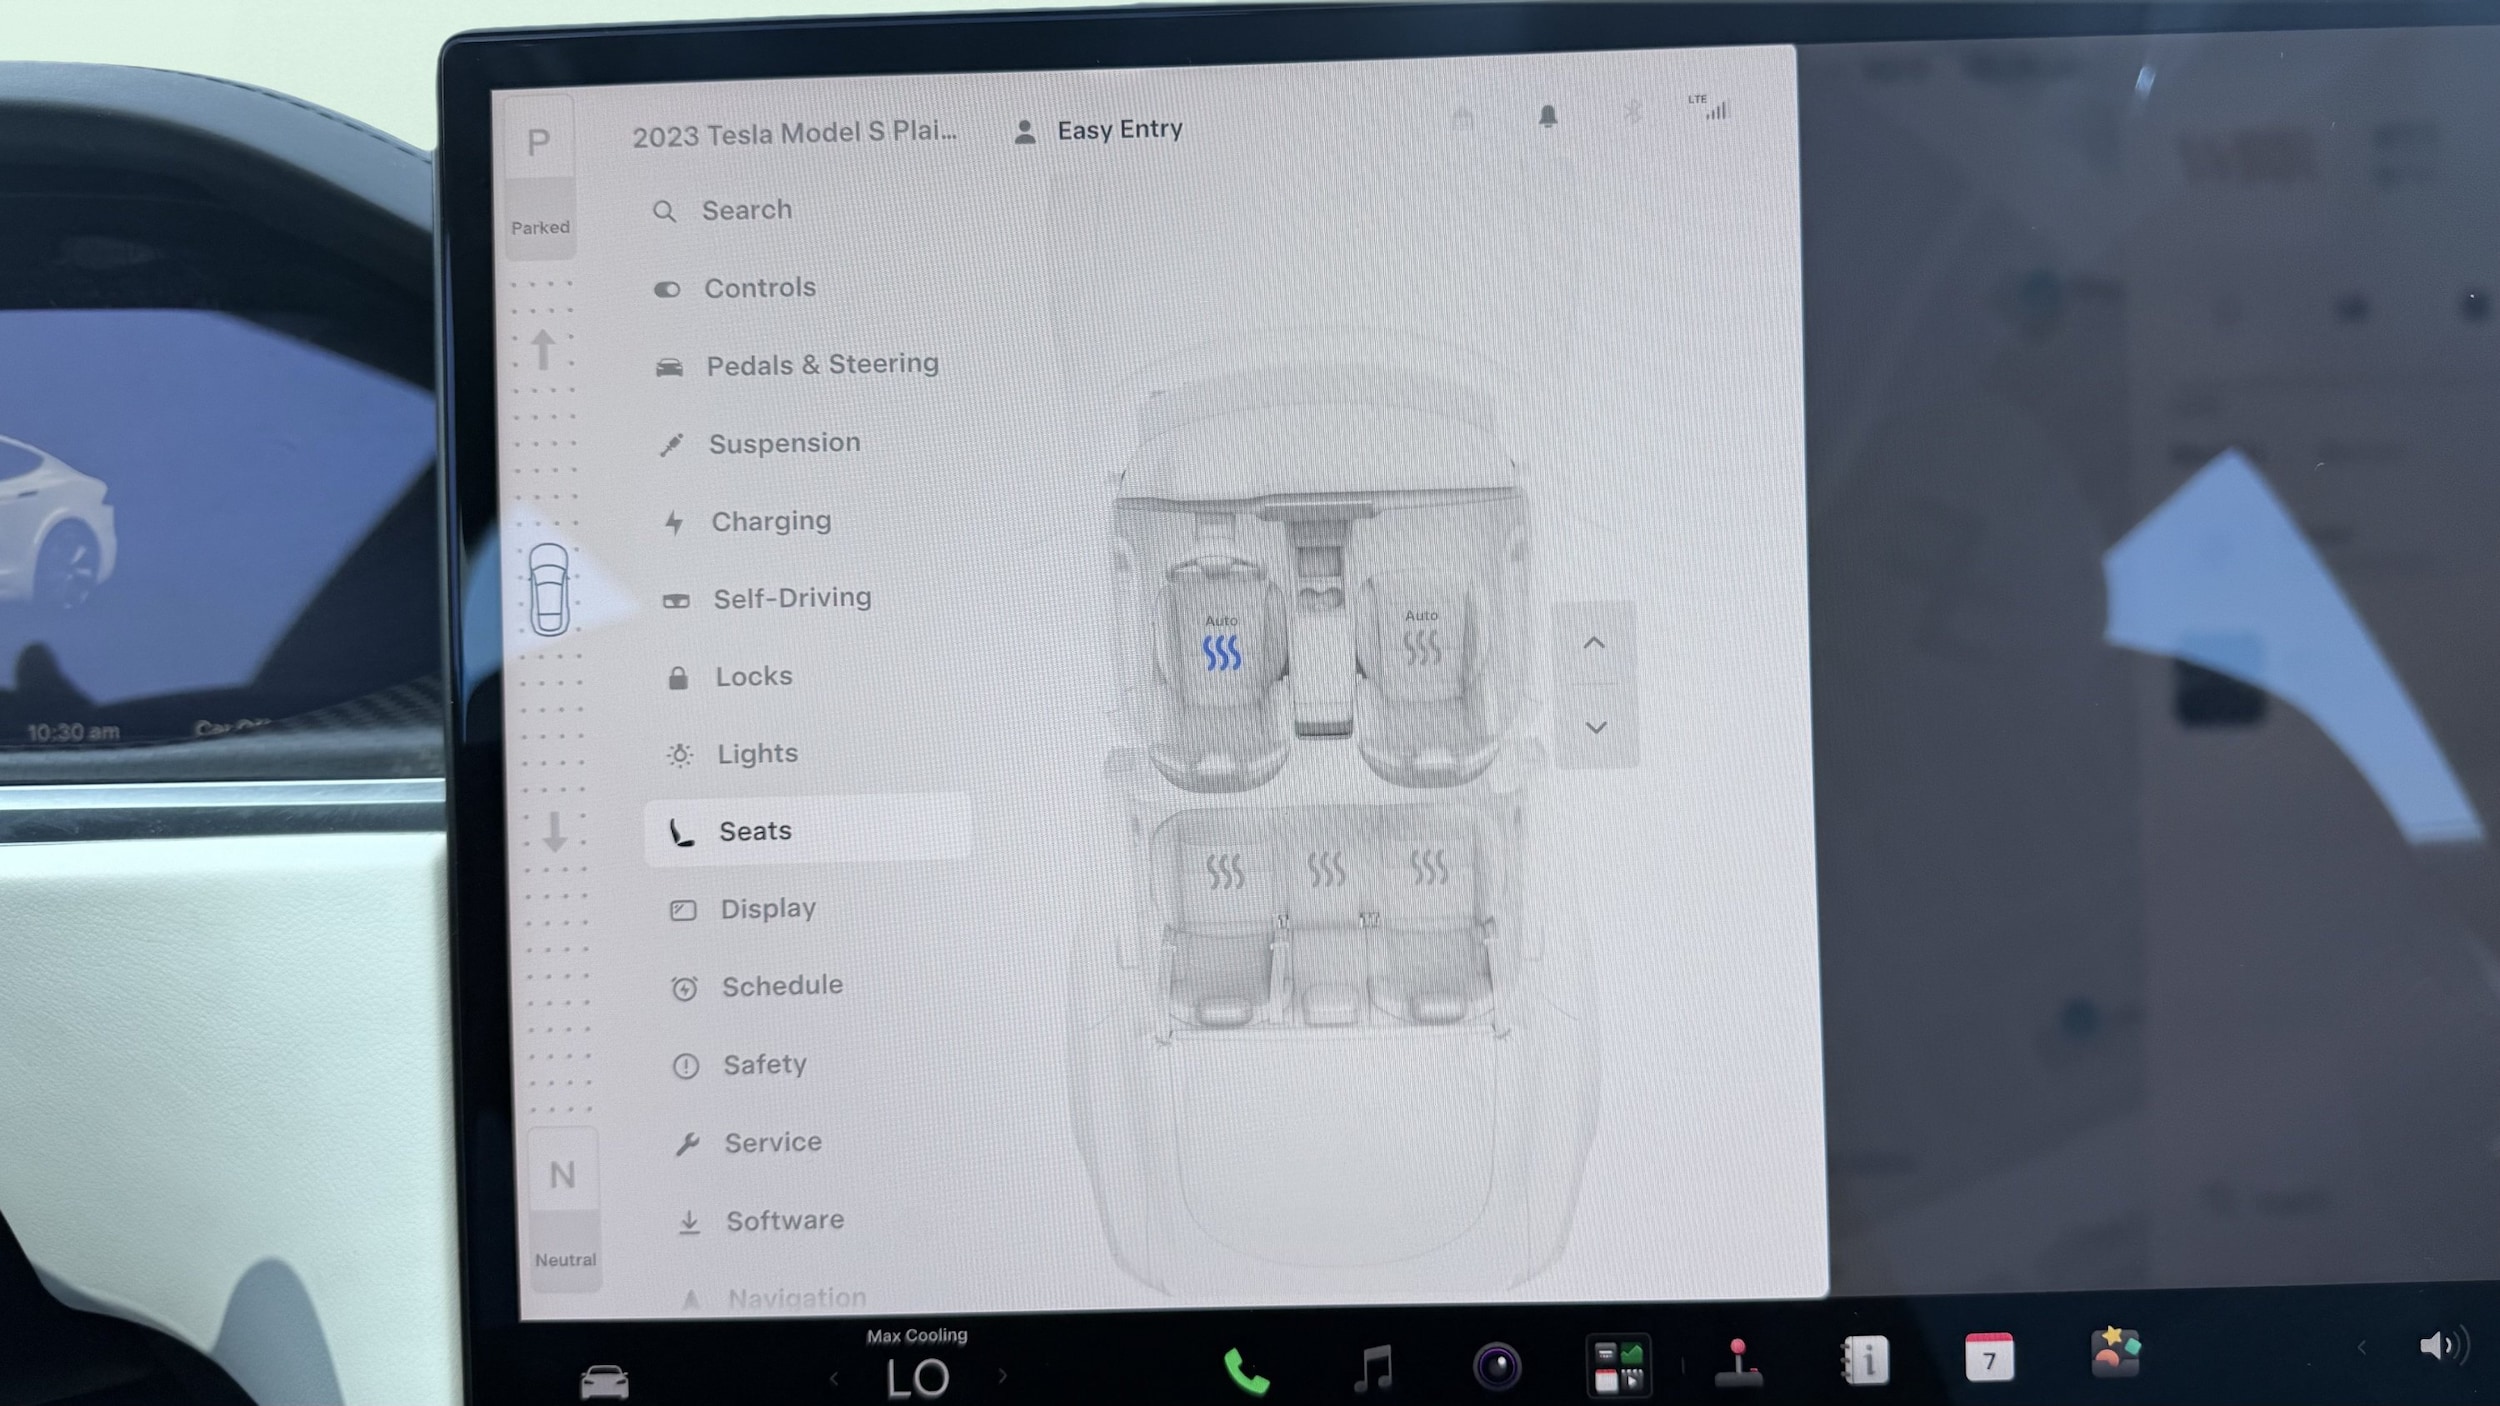The width and height of the screenshot is (2500, 1406).
Task: Toggle the rear left seat heater
Action: [1225, 872]
